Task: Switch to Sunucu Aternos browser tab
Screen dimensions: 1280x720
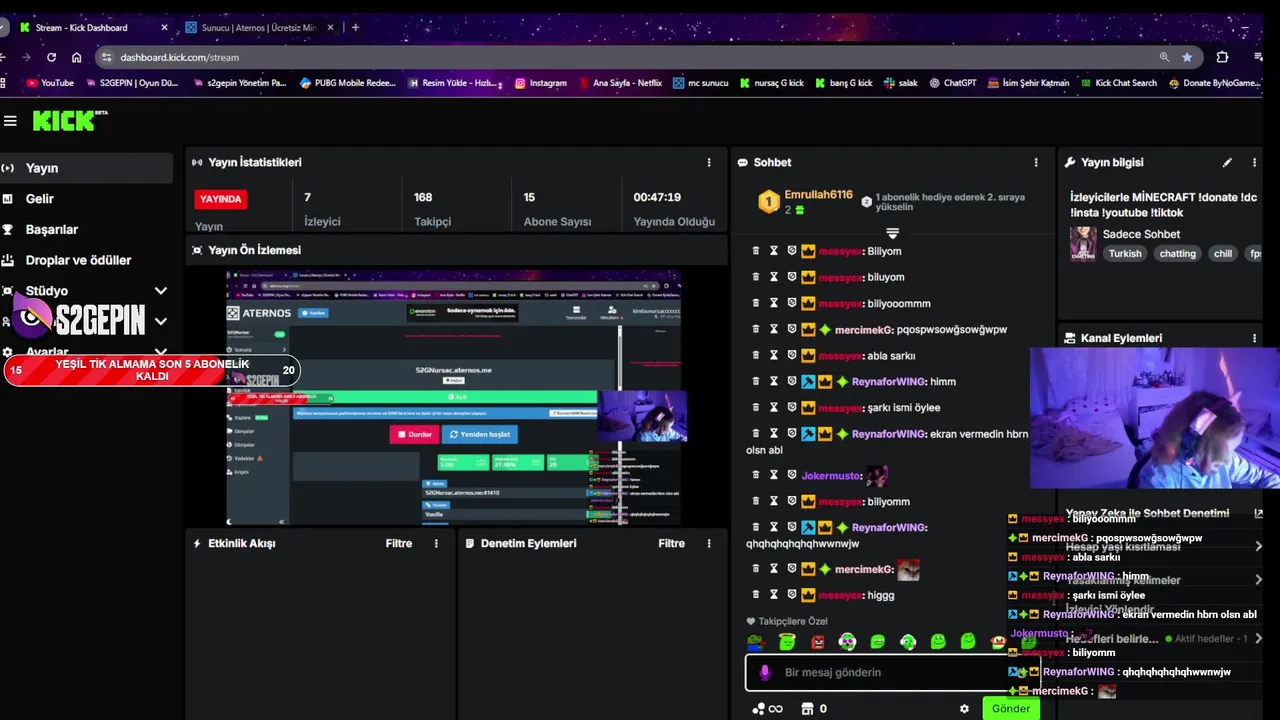Action: 259,27
